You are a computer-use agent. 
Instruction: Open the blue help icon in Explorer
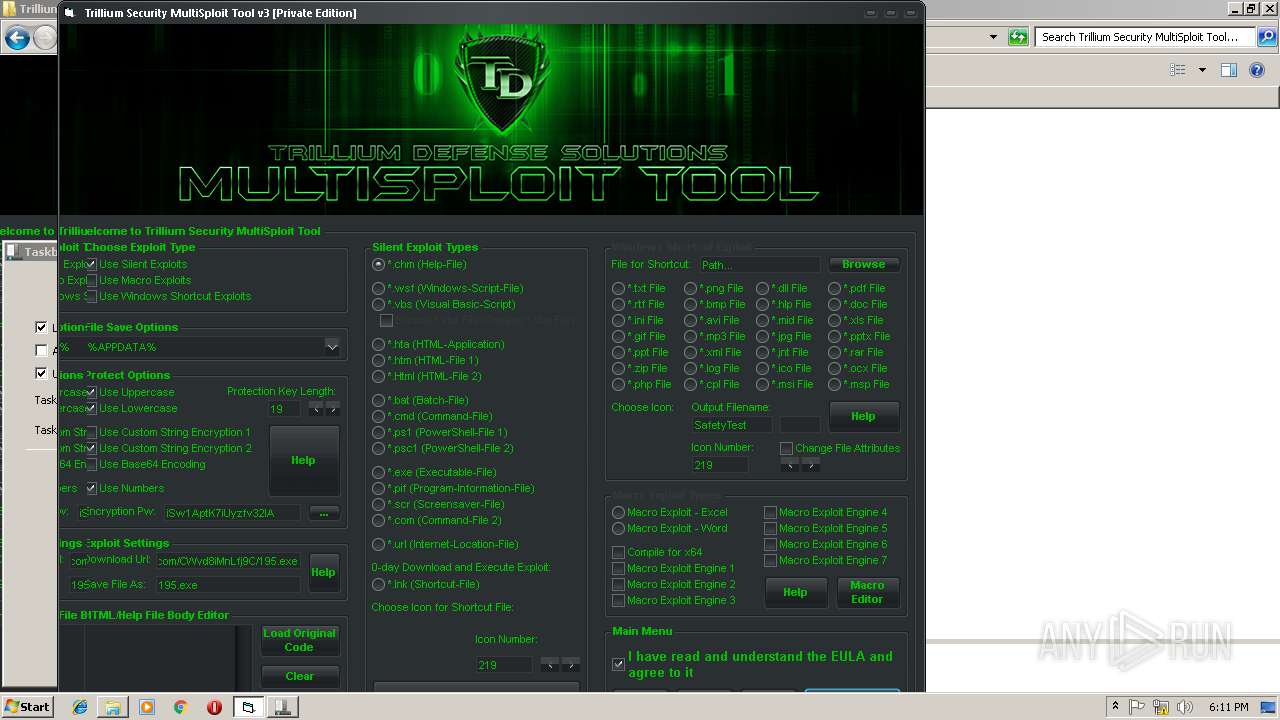[1257, 70]
